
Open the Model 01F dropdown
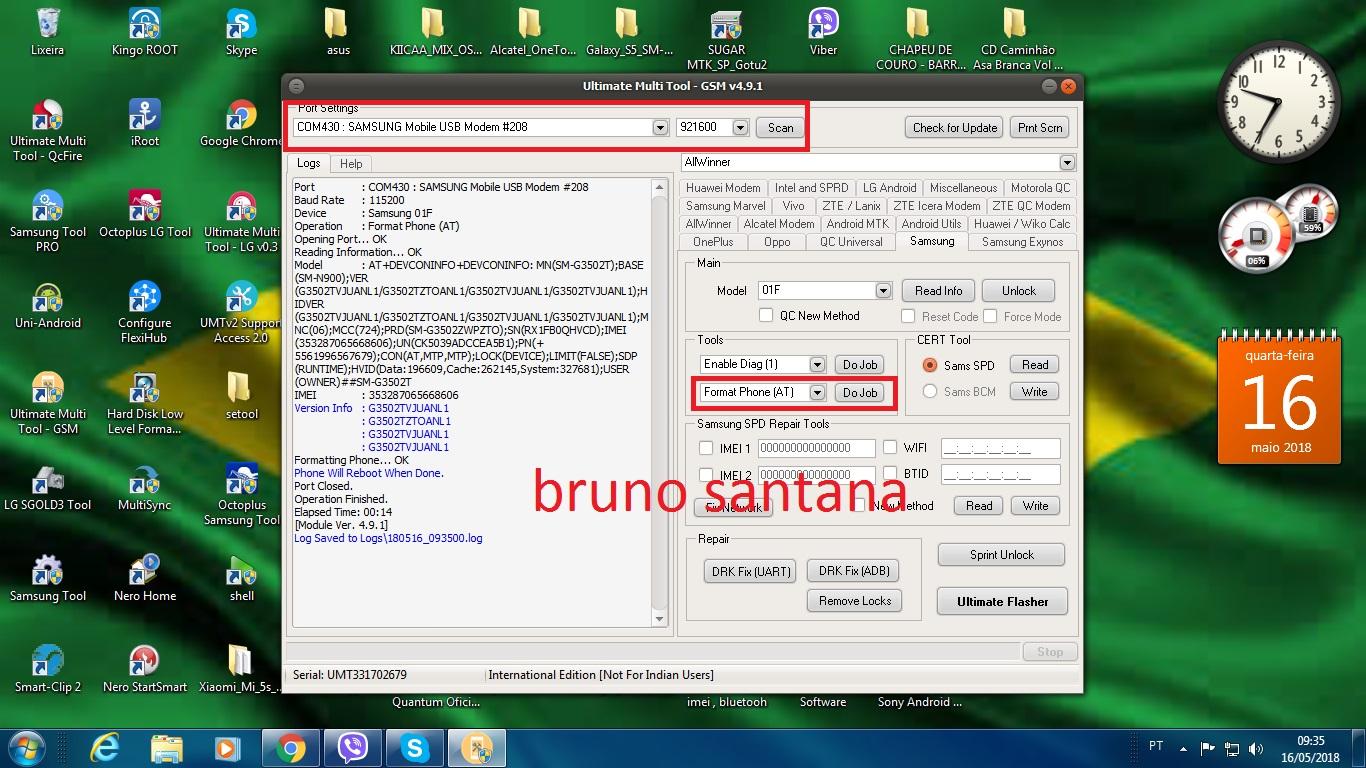883,291
